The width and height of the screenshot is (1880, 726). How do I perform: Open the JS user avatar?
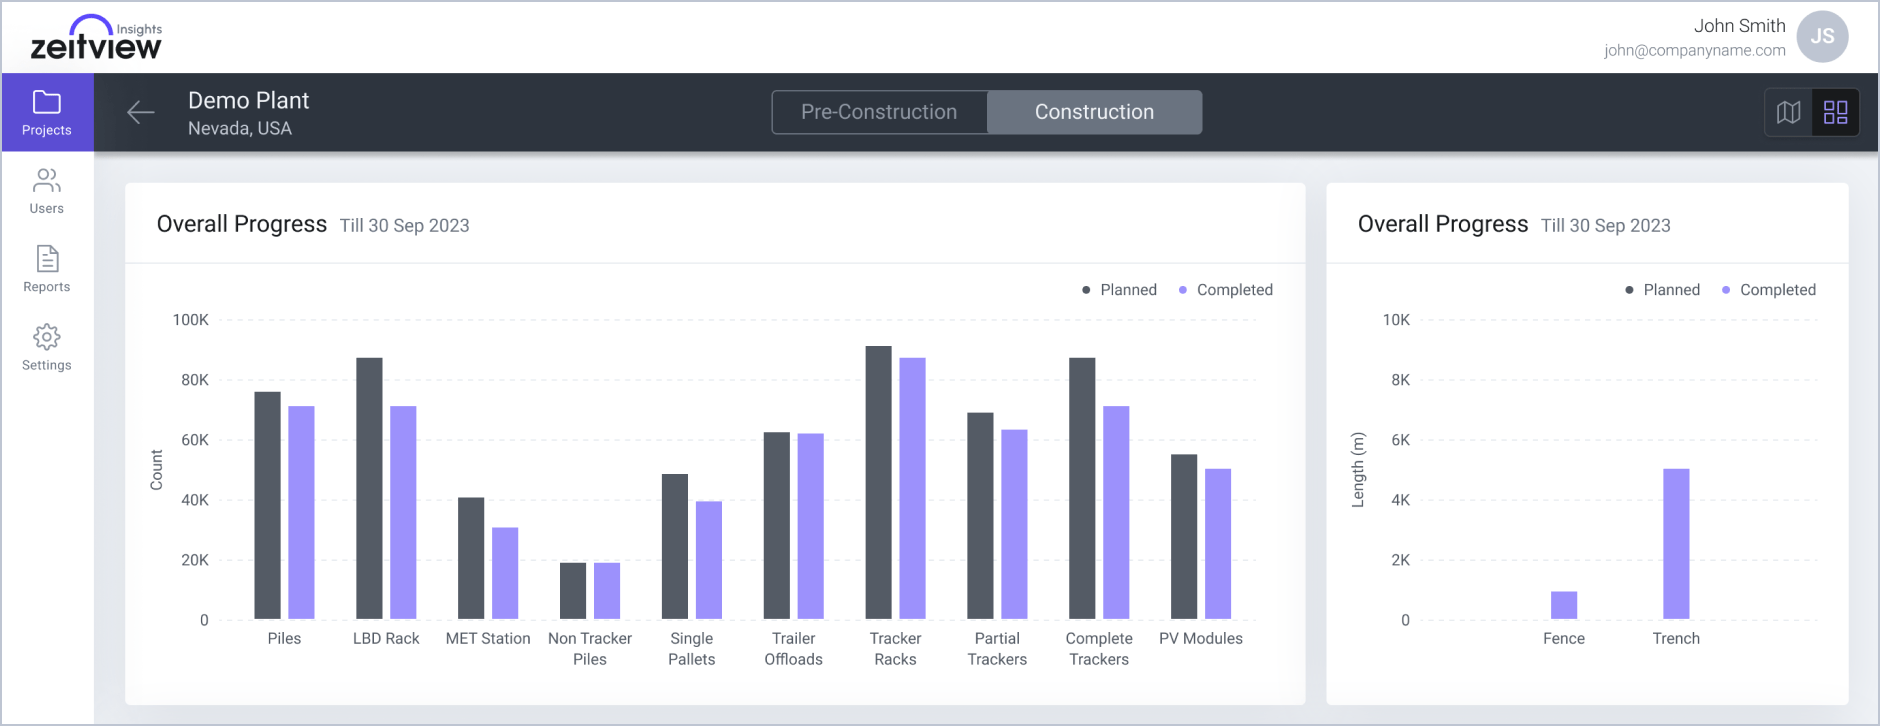pyautogui.click(x=1822, y=37)
